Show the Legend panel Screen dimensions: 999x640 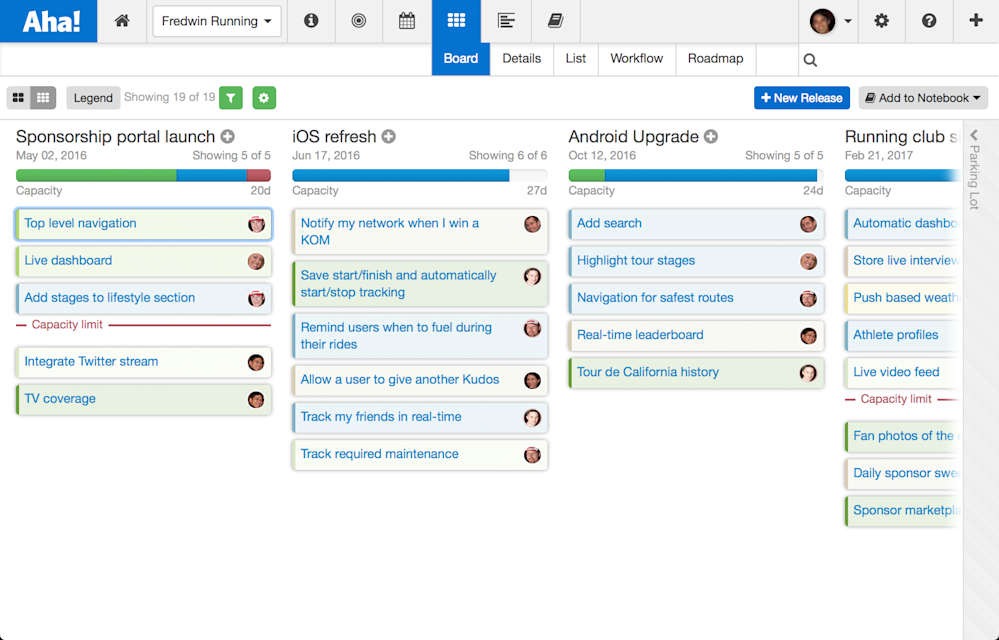click(93, 97)
